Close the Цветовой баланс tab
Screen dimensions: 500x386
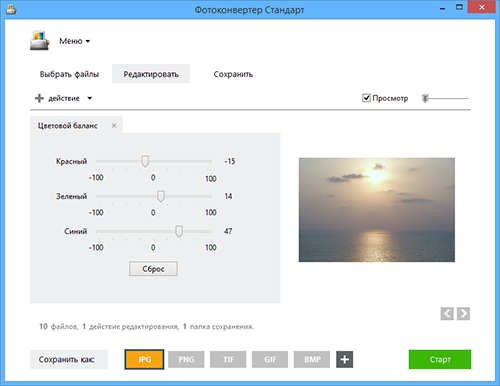coord(114,126)
